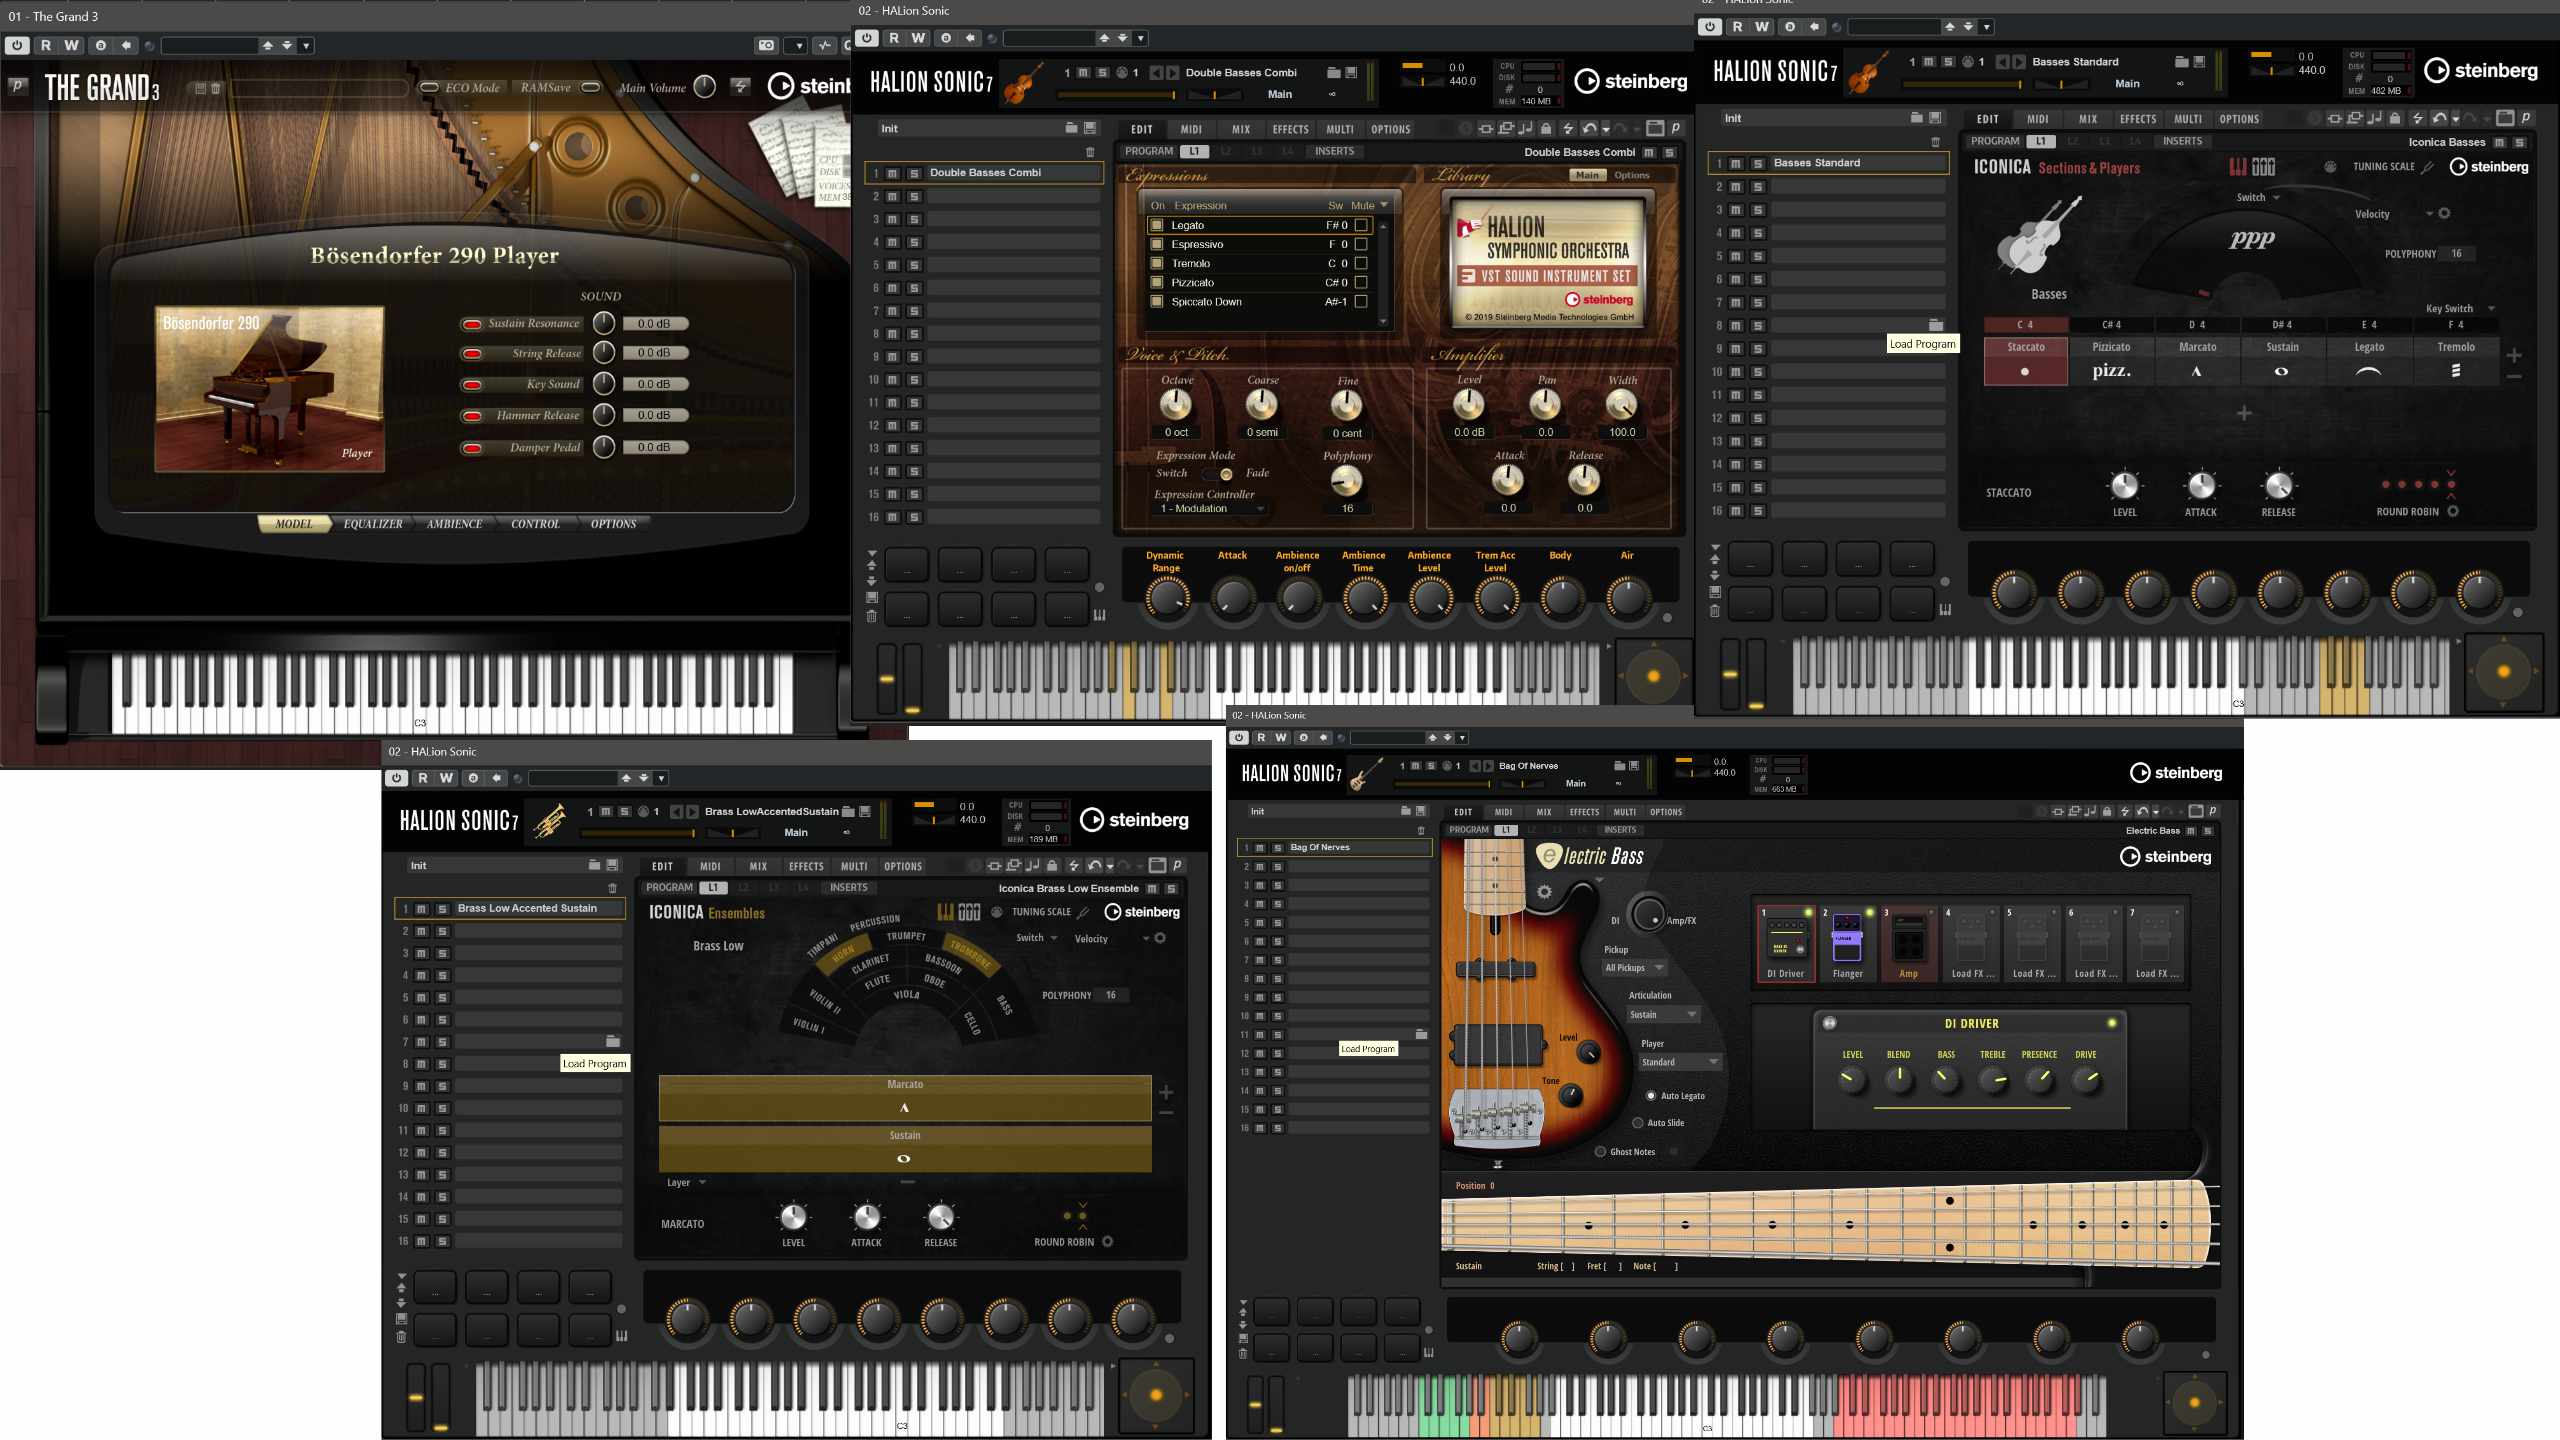Image resolution: width=2560 pixels, height=1440 pixels.
Task: Open the Library Options tab in Double Basses Combi
Action: 1631,175
